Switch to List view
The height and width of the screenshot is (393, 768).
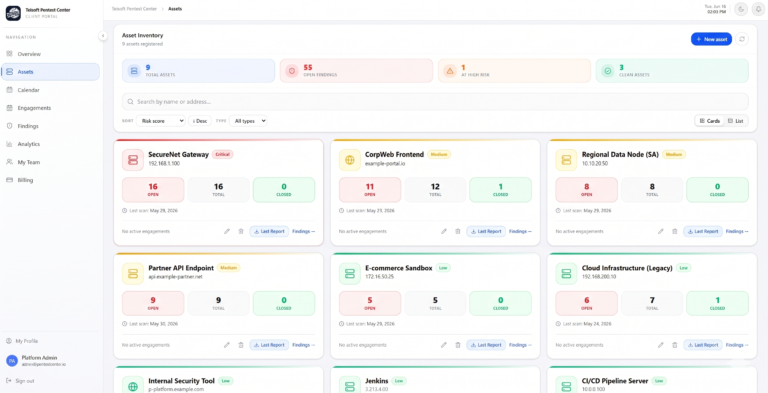(x=736, y=121)
